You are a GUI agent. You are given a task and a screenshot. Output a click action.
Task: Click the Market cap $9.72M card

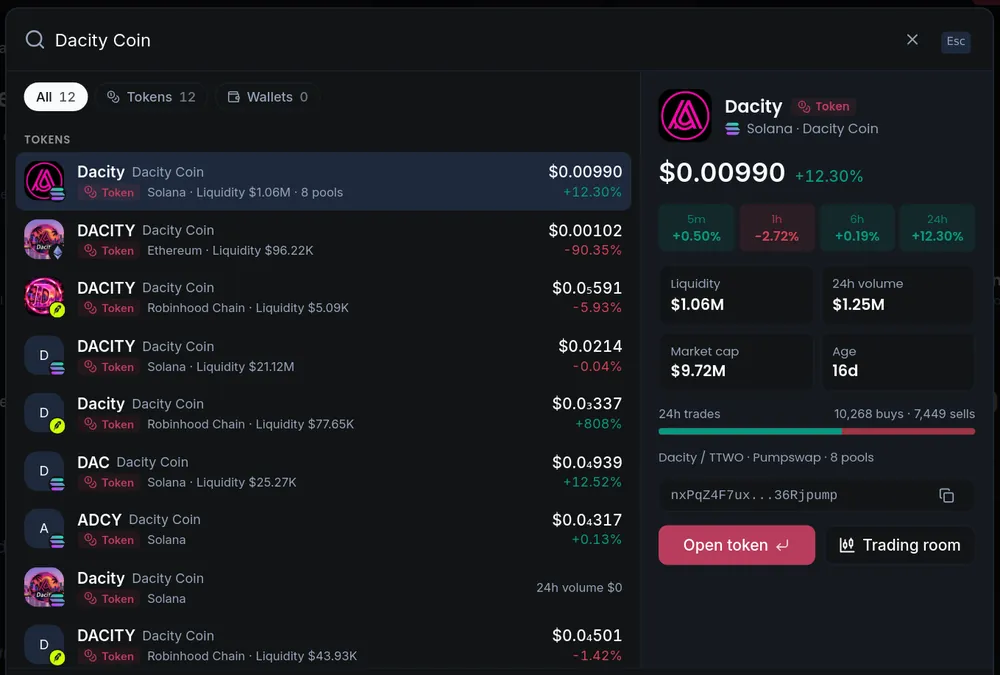(736, 362)
